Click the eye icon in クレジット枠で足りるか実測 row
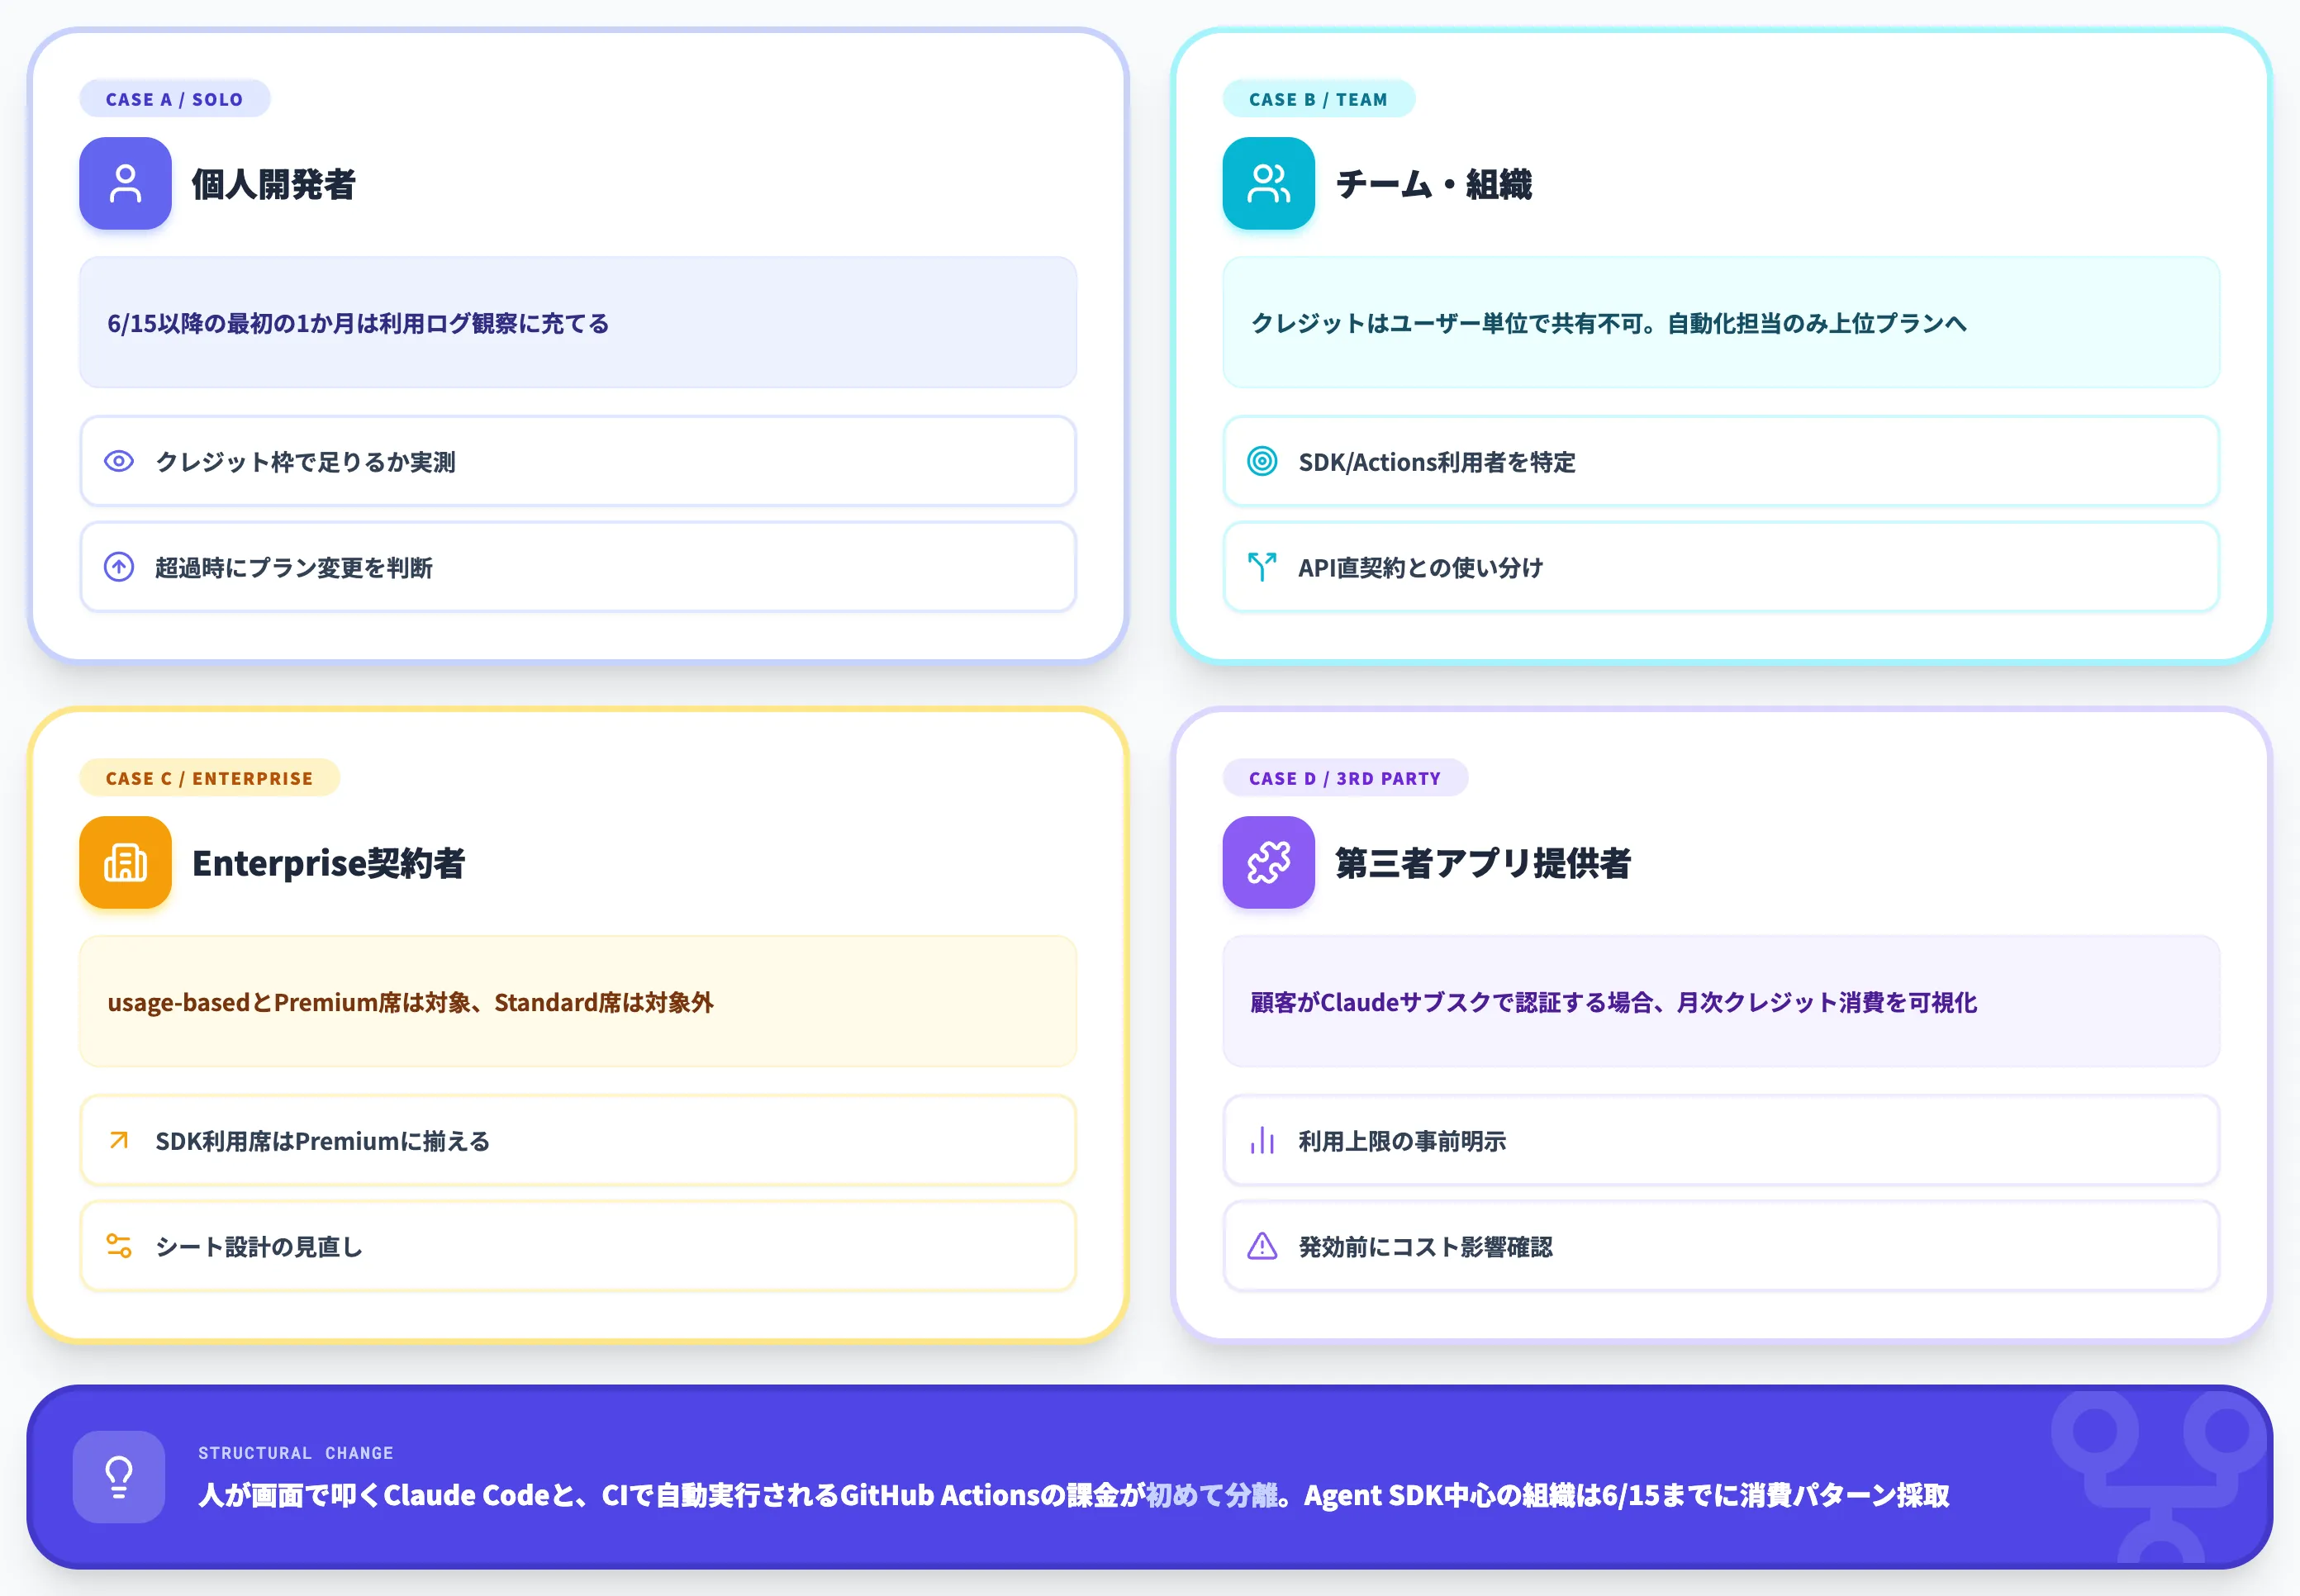This screenshot has height=1596, width=2300. pyautogui.click(x=119, y=461)
